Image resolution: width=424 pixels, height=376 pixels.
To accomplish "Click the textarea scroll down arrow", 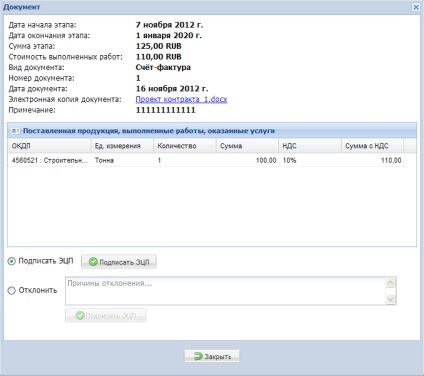I will 390,299.
